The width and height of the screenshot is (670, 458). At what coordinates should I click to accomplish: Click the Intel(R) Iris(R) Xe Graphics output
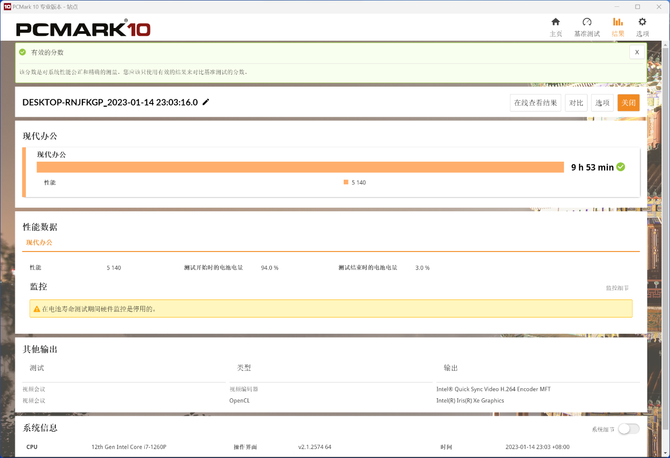[470, 401]
